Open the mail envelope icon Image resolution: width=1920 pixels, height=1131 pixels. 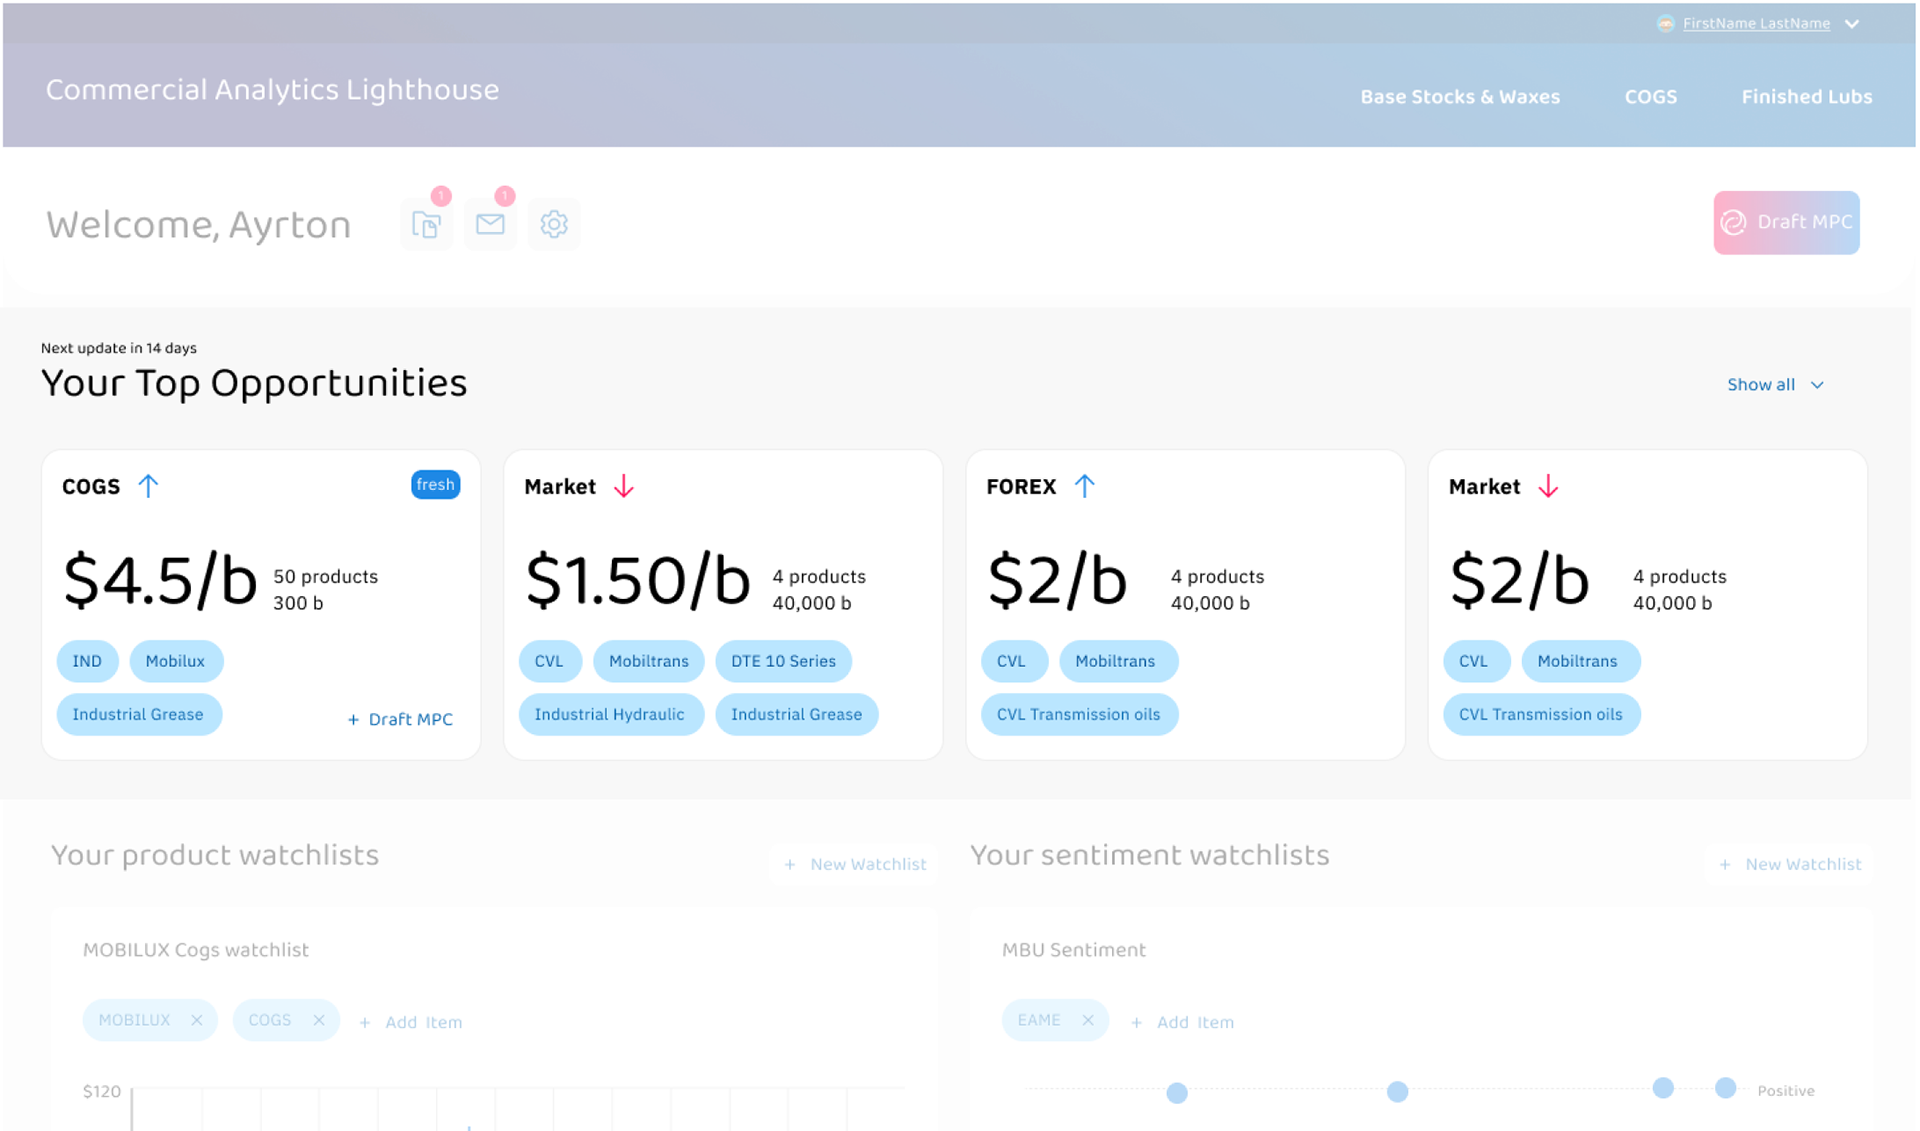(x=490, y=224)
